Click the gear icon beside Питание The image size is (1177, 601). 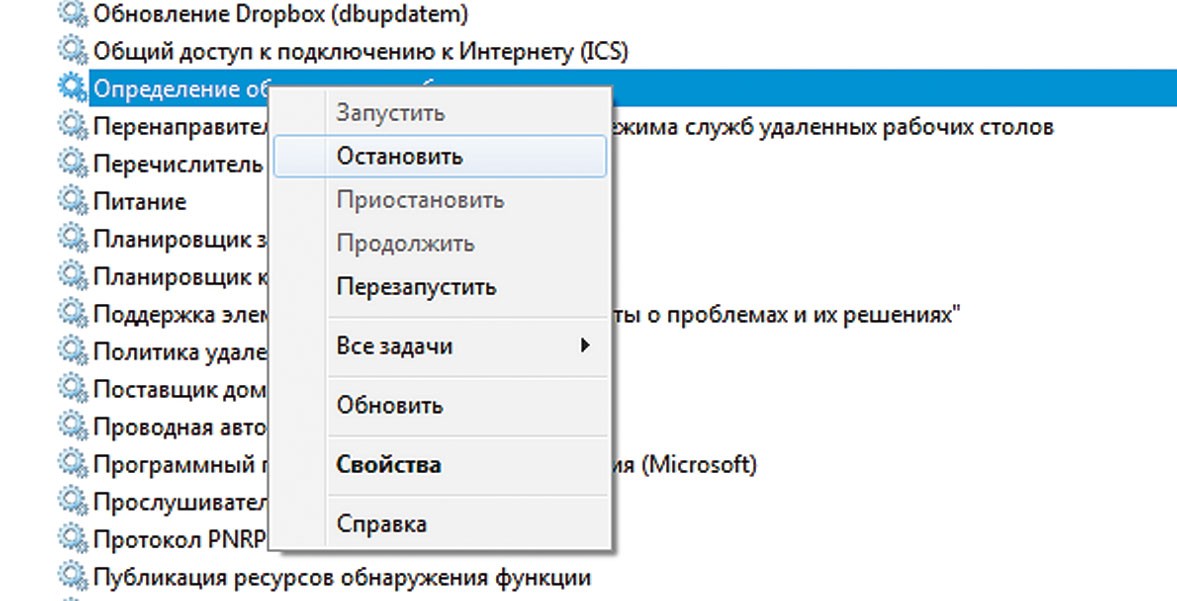pos(72,201)
